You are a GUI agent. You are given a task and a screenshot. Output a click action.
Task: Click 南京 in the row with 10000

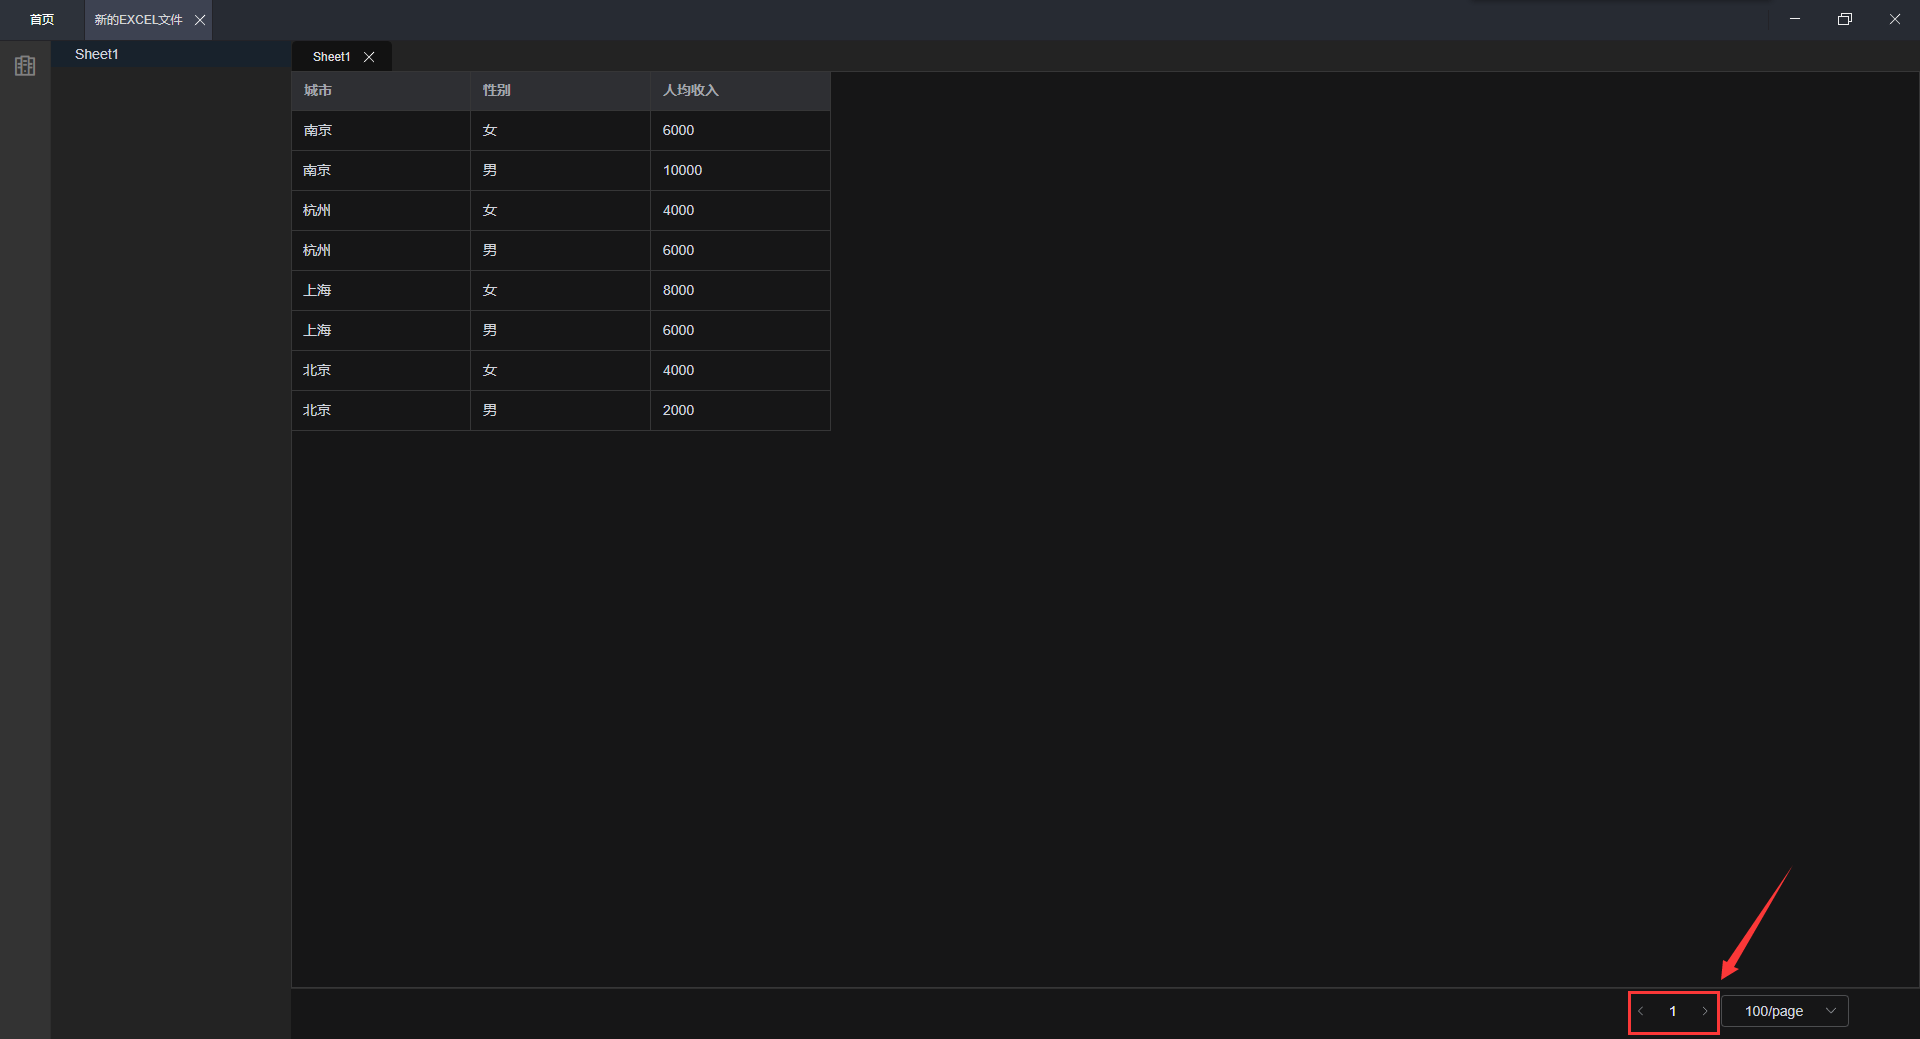pyautogui.click(x=317, y=170)
